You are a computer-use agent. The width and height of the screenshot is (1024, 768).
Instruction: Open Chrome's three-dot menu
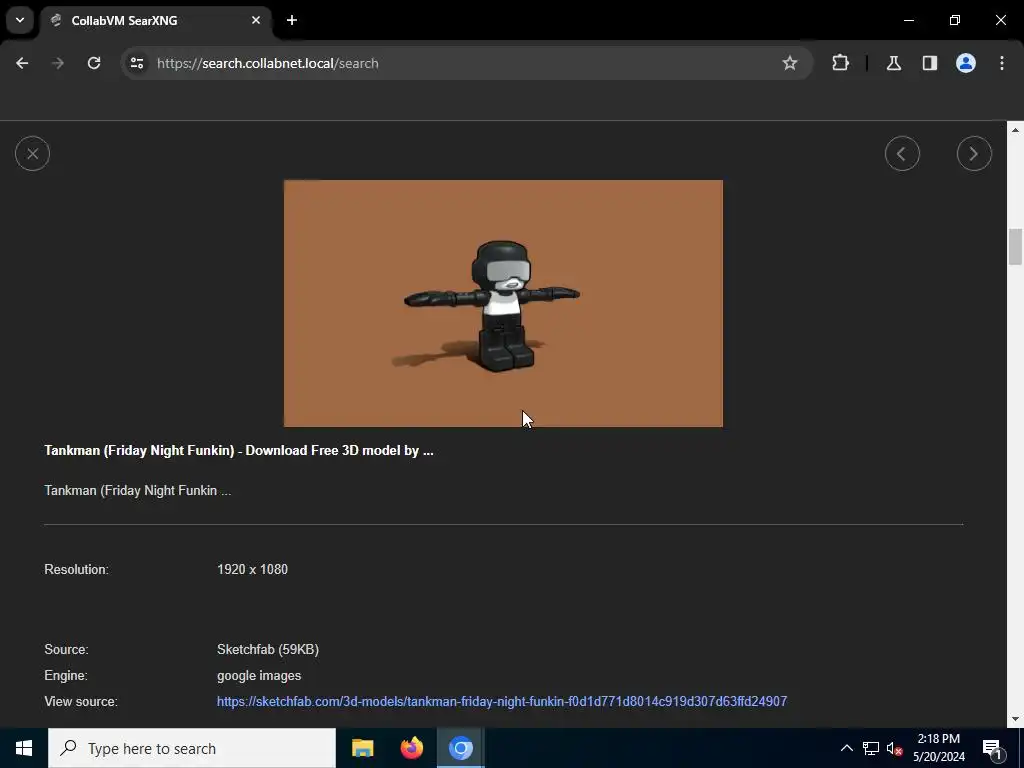1001,63
